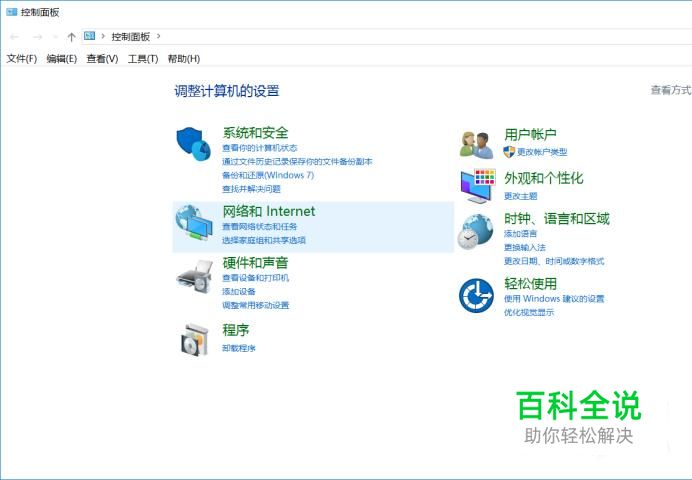Expand chevron after 控制面板 in address bar
This screenshot has height=480, width=692.
click(158, 36)
